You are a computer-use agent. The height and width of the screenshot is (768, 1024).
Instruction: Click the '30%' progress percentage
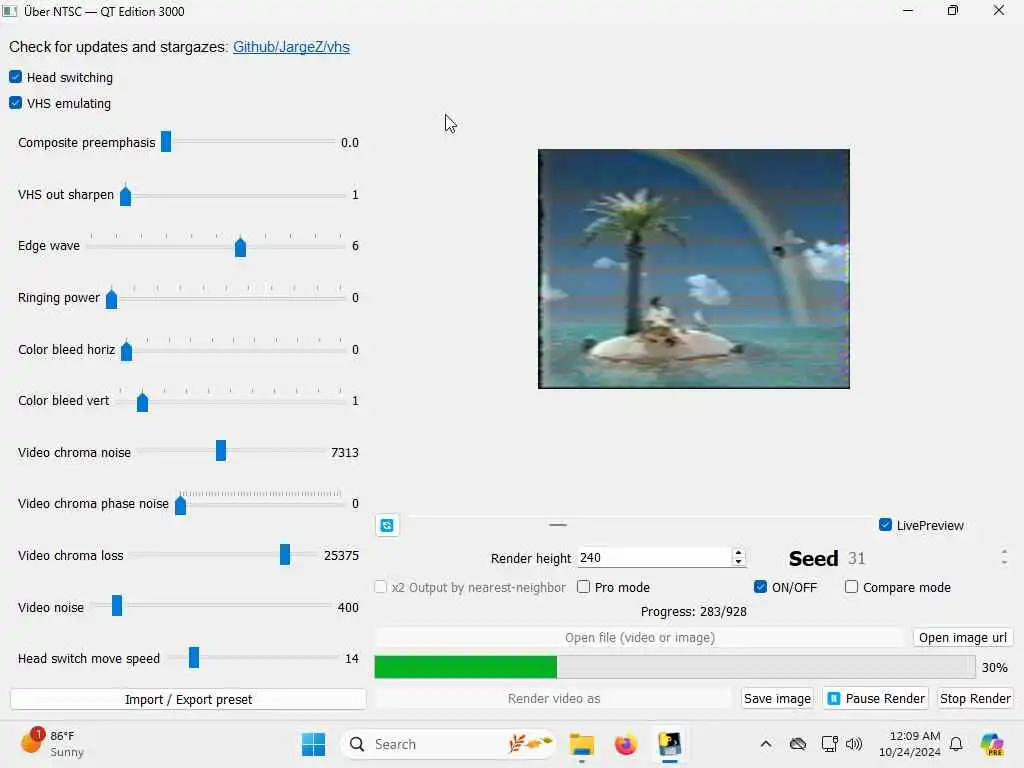(x=995, y=667)
